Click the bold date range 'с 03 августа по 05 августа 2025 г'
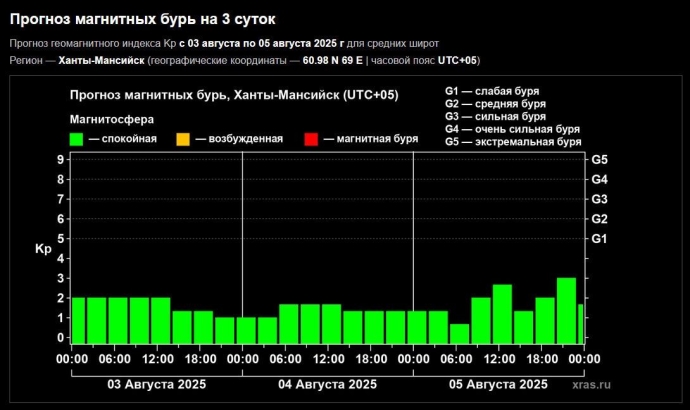The height and width of the screenshot is (410, 690). (261, 44)
